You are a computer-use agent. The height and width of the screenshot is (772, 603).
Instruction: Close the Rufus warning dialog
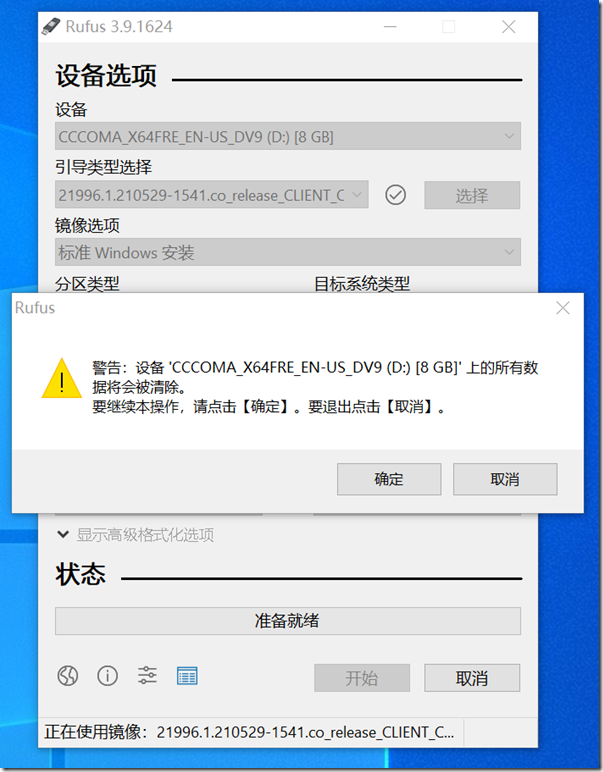click(563, 308)
